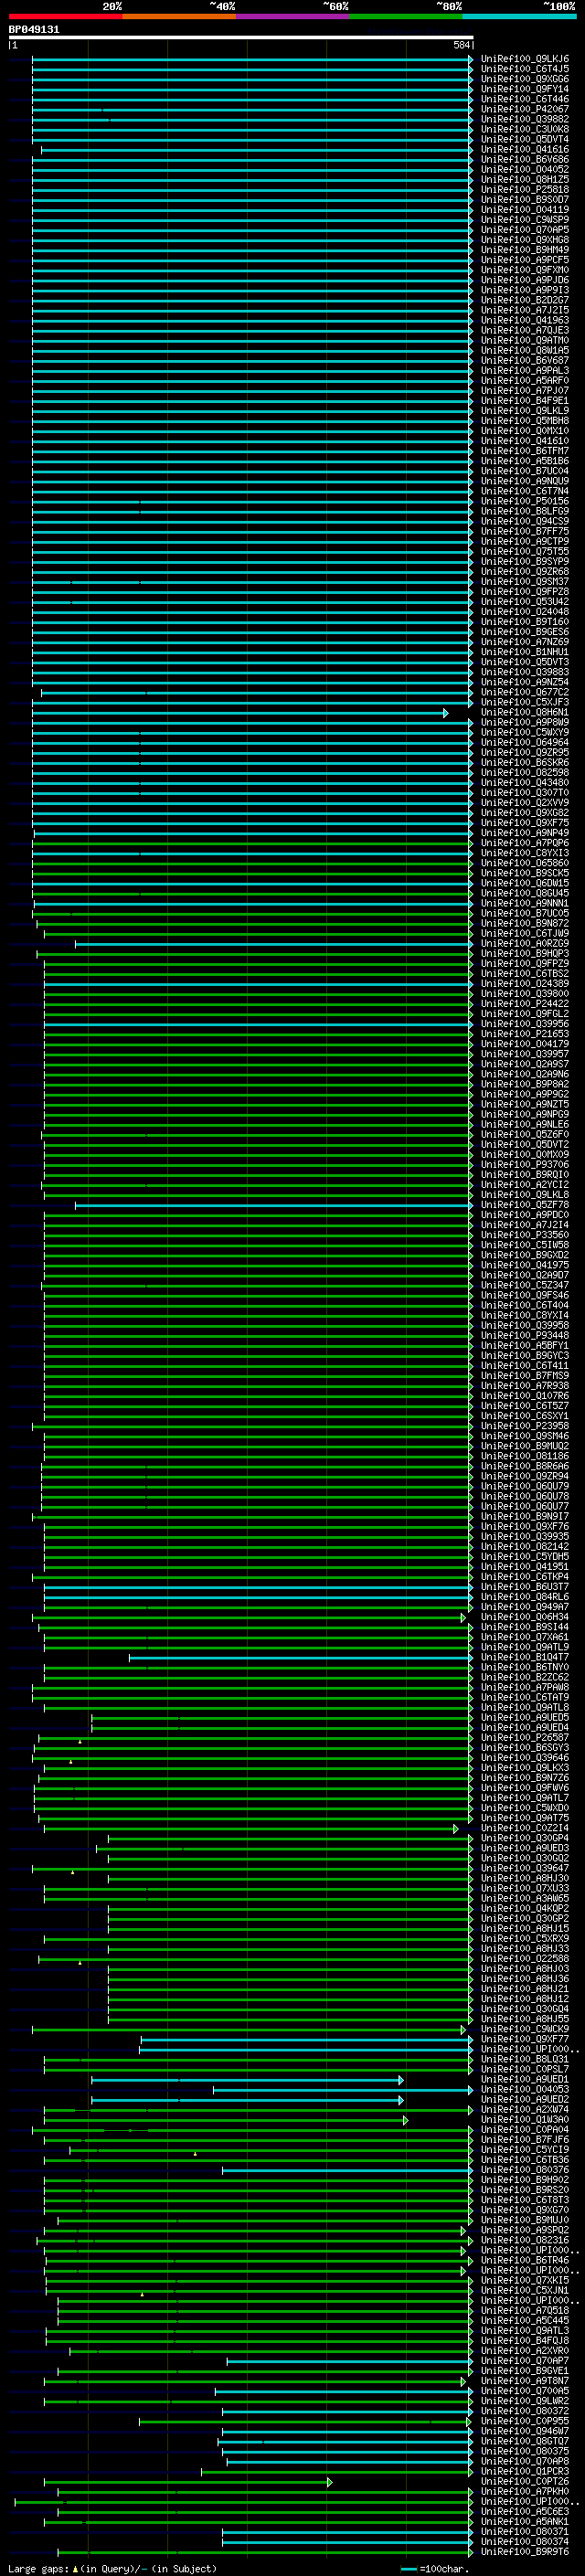Open hit UniRef100_Q39882
The image size is (585, 2576).
click(524, 119)
